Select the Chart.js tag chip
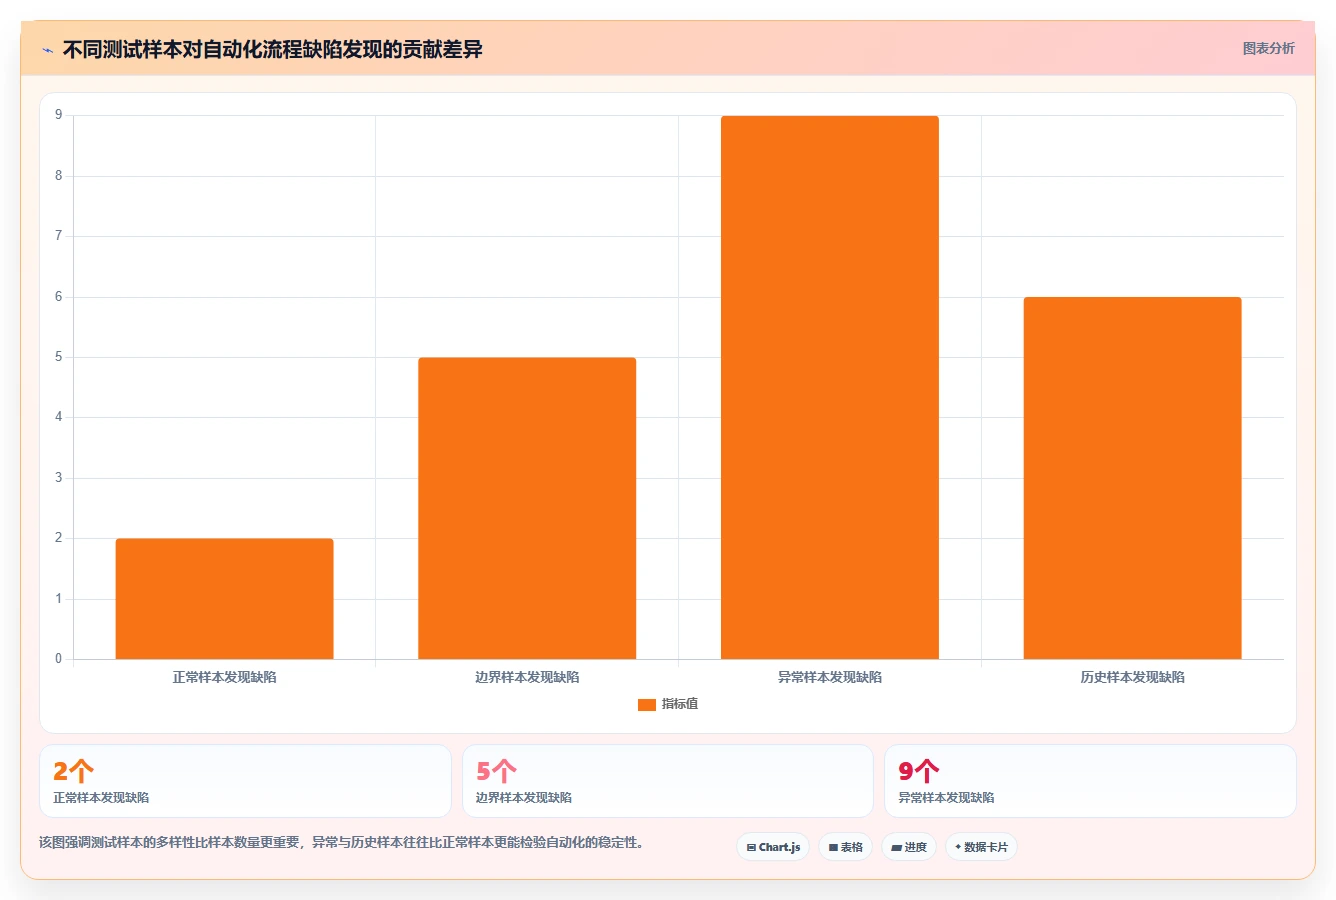Image resolution: width=1336 pixels, height=900 pixels. 773,847
